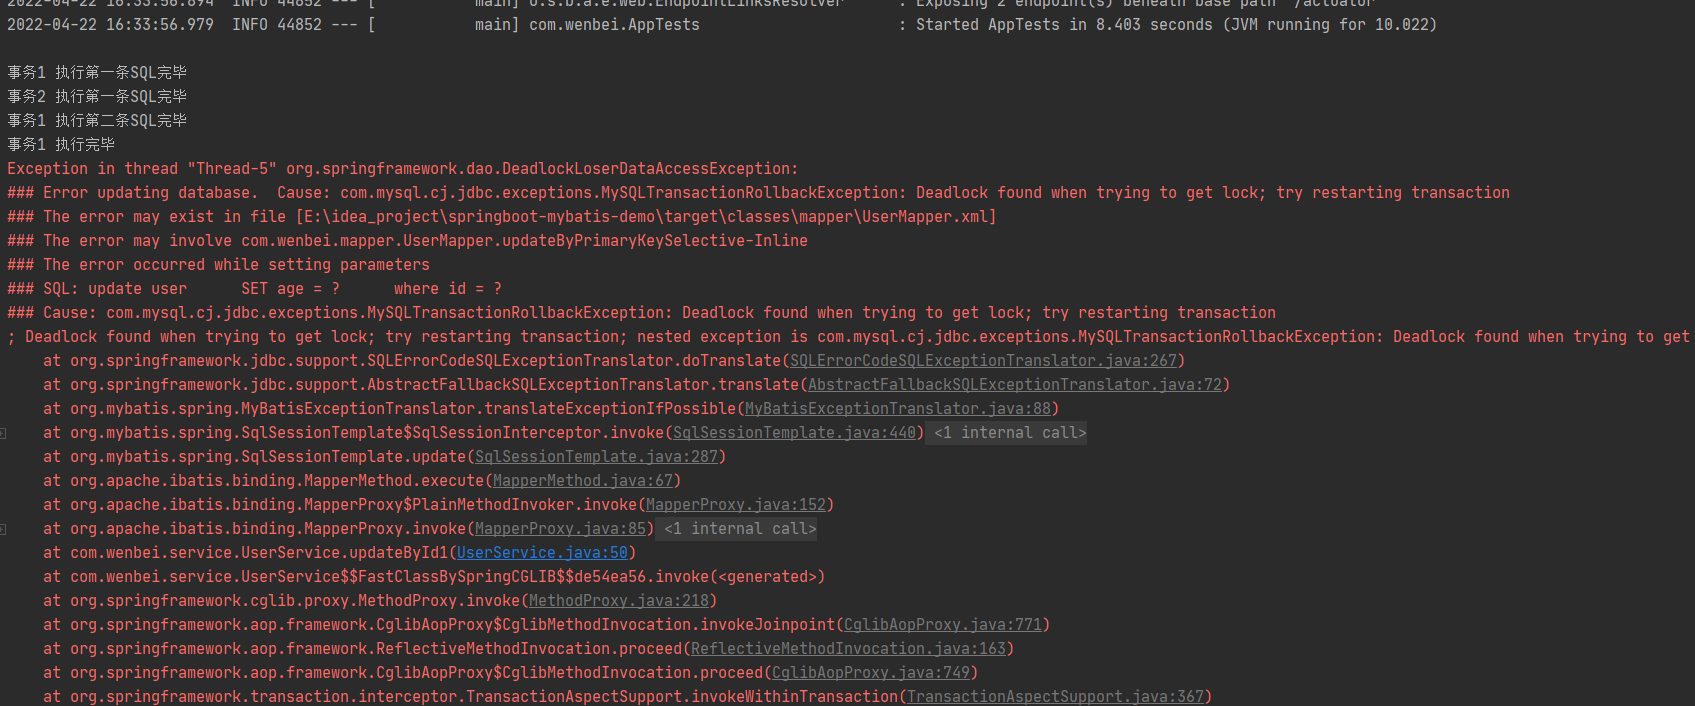The height and width of the screenshot is (706, 1695).
Task: Click the UserMapper.xml file path line
Action: (500, 217)
